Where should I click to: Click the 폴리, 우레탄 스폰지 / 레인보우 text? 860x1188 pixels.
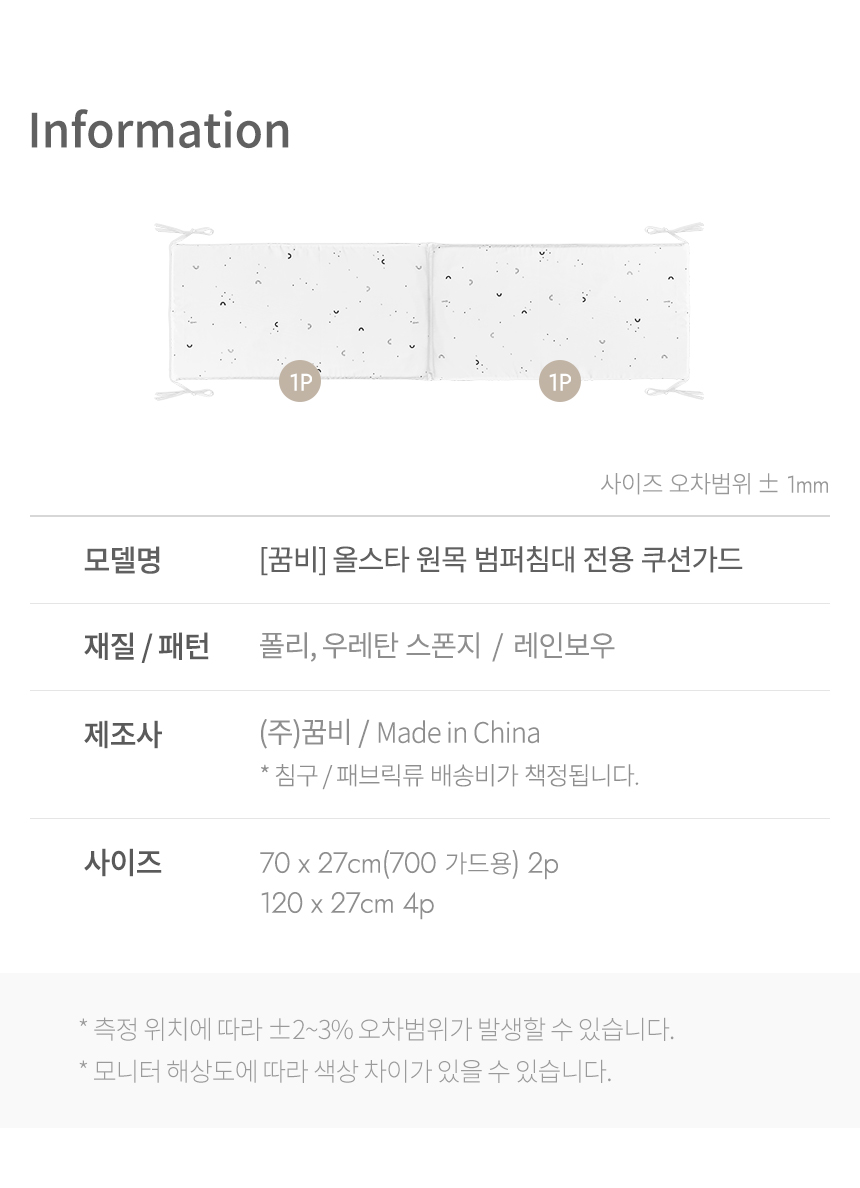coord(436,647)
